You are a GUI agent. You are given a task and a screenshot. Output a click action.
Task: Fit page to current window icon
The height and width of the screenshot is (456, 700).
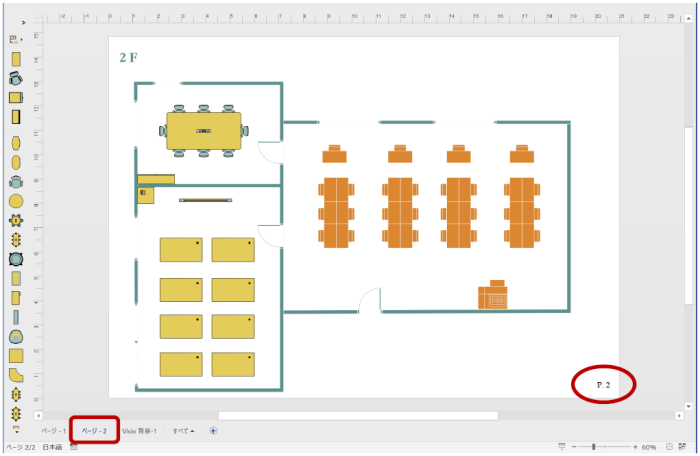[669, 447]
